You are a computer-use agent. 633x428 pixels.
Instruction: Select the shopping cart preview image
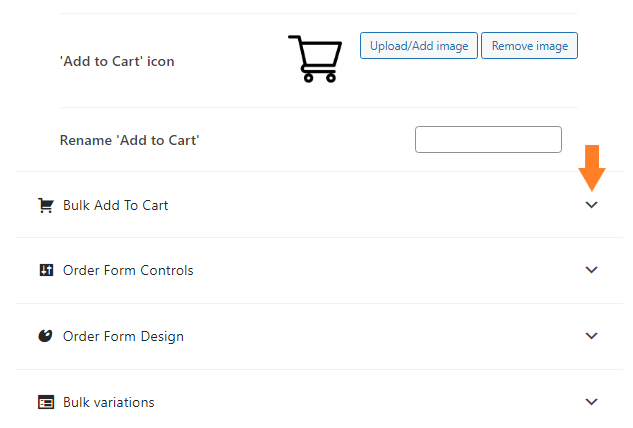315,59
